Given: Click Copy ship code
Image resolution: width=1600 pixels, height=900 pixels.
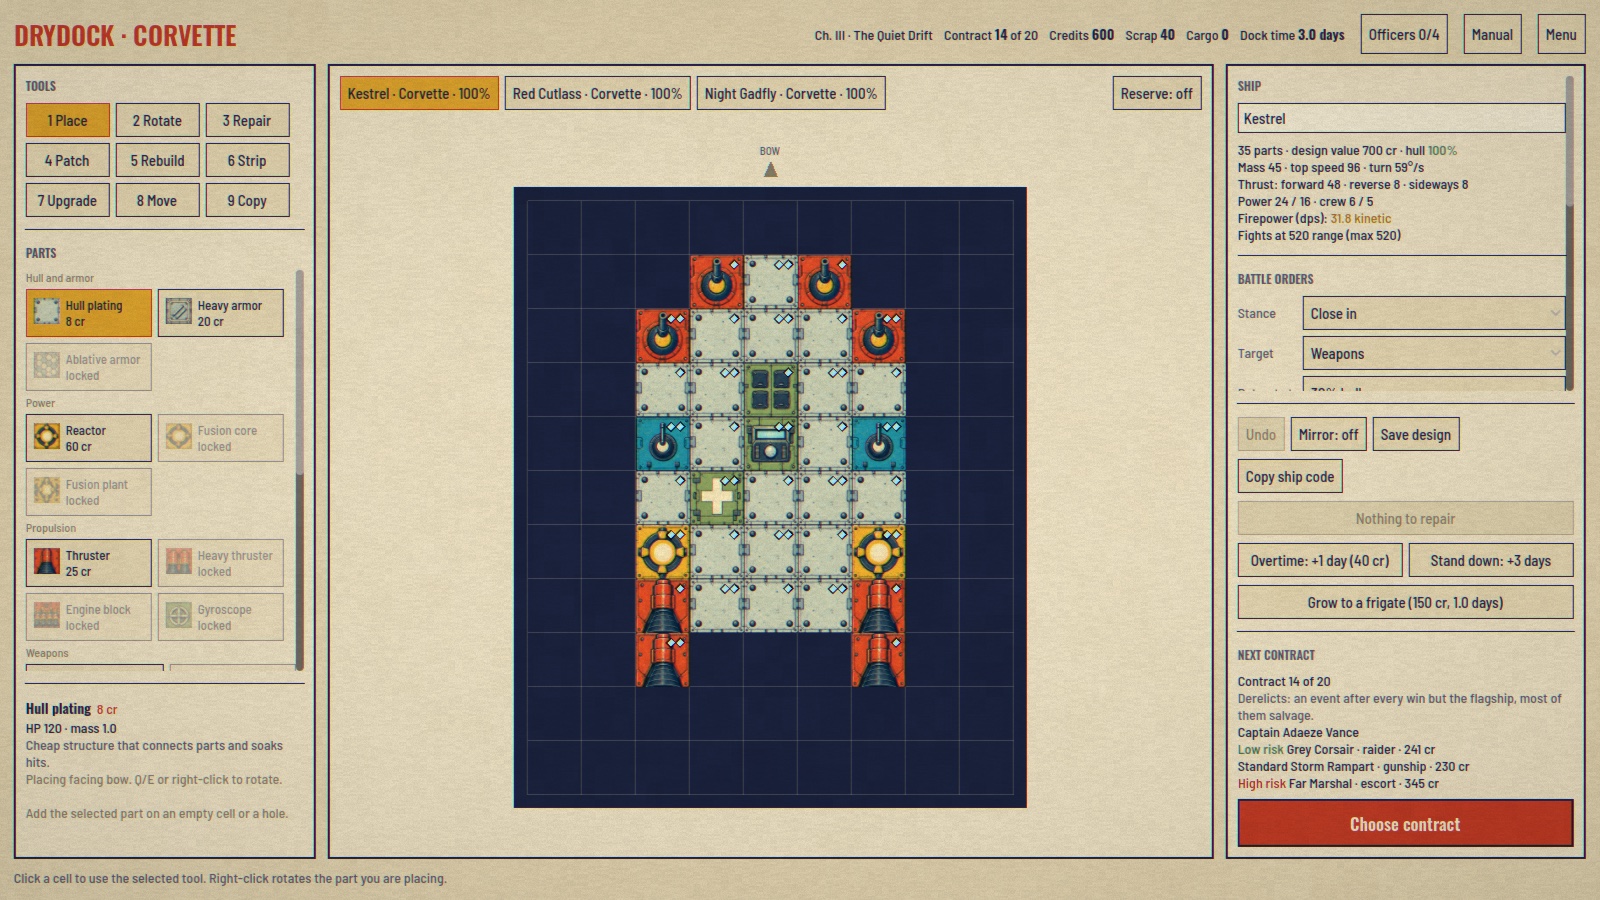Looking at the screenshot, I should point(1289,477).
